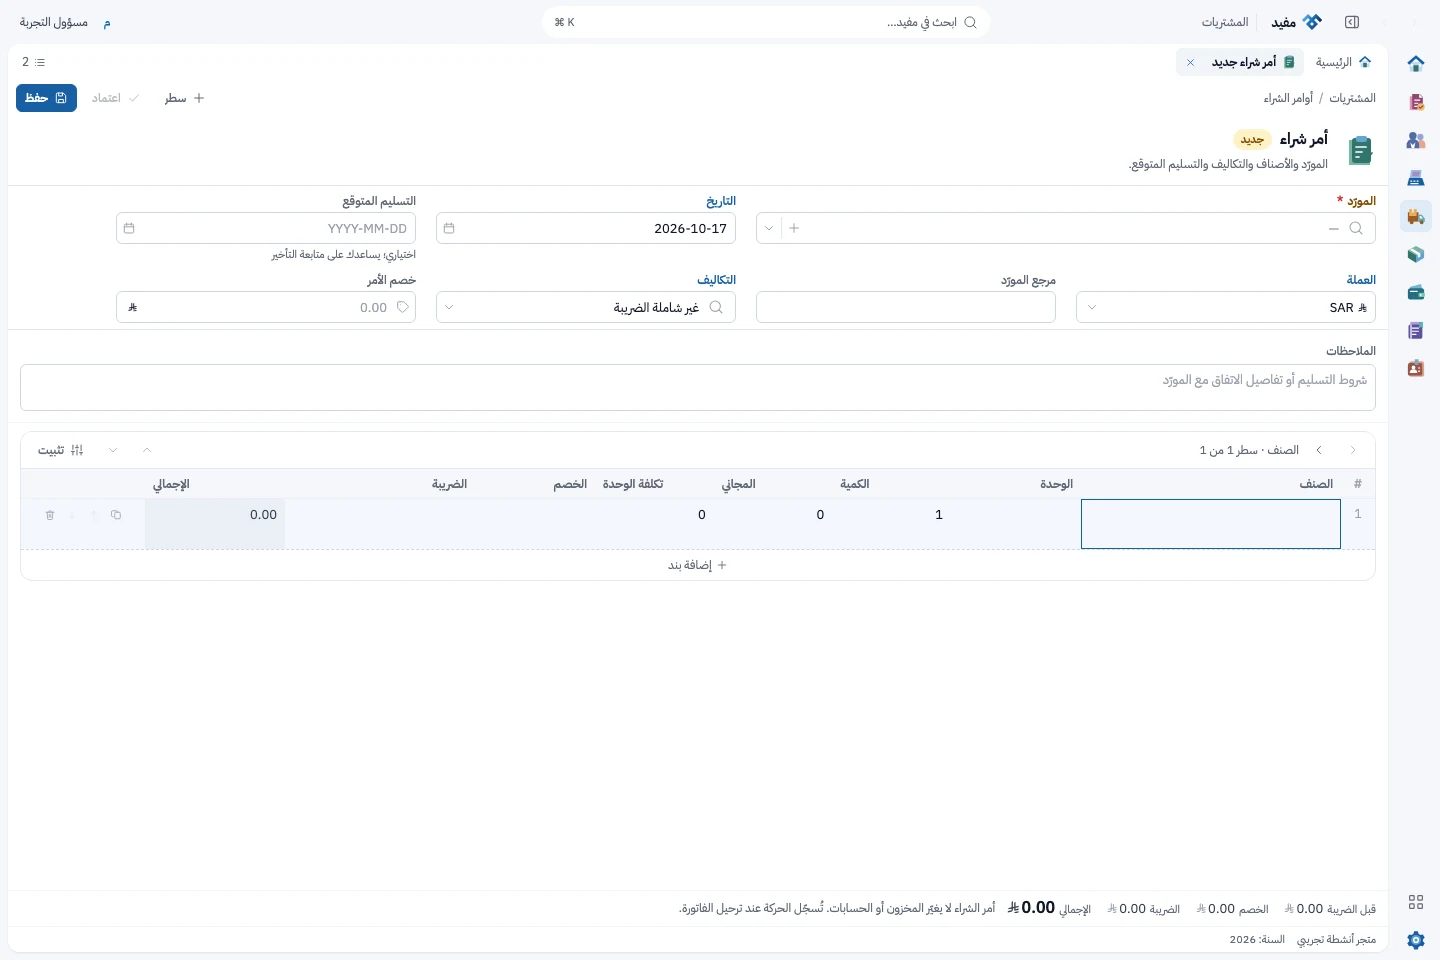The width and height of the screenshot is (1440, 960).
Task: Click the up chevron above the lines table
Action: [147, 450]
